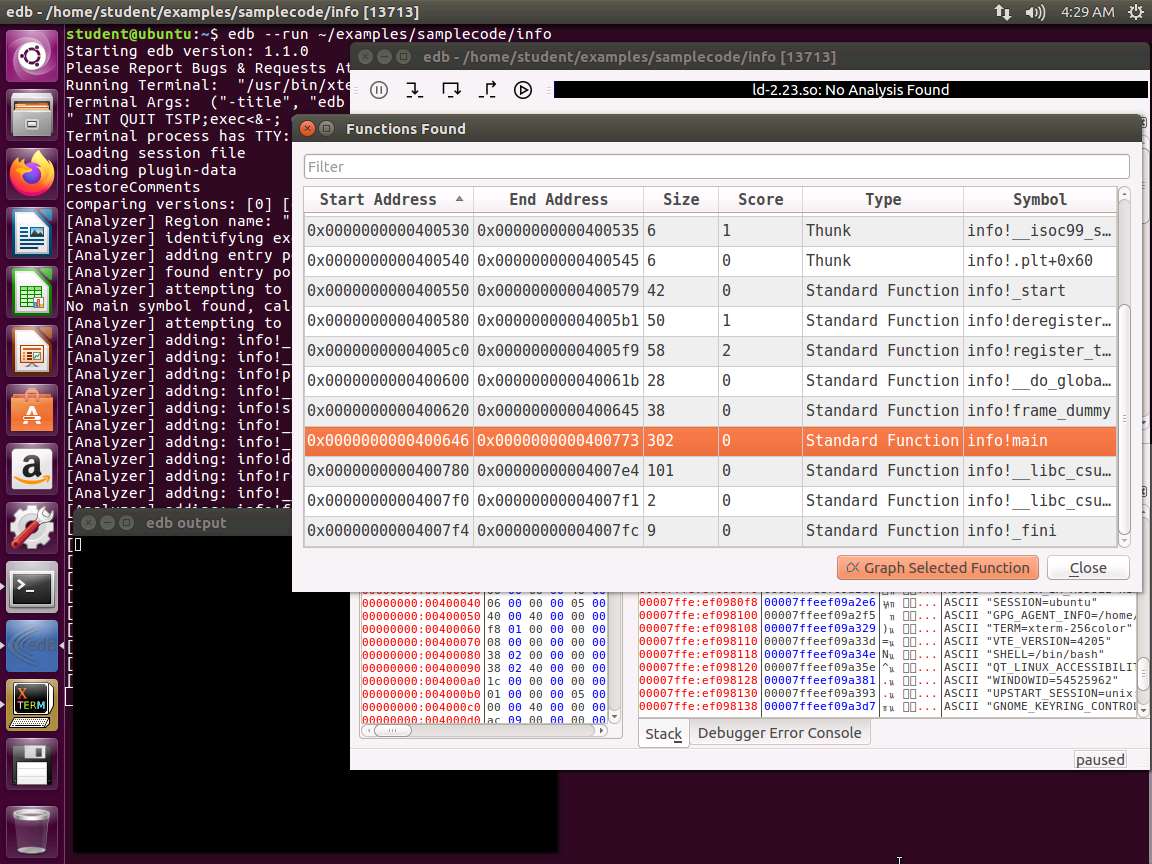
Task: Open the edb debugger launcher icon
Action: click(x=32, y=646)
